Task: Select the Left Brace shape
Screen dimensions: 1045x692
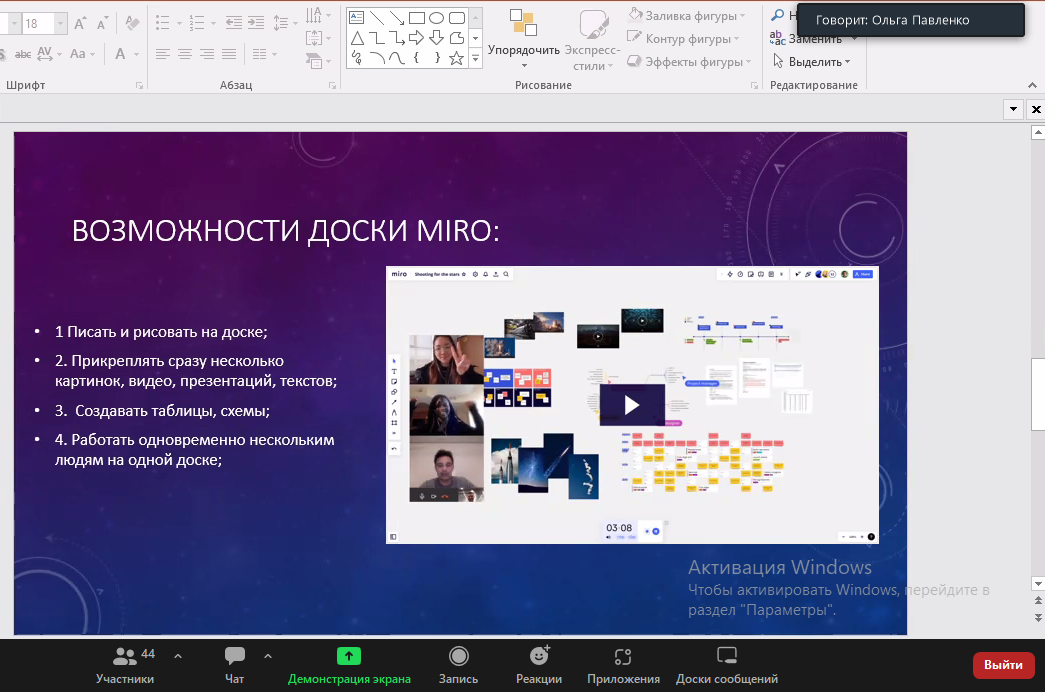Action: 417,58
